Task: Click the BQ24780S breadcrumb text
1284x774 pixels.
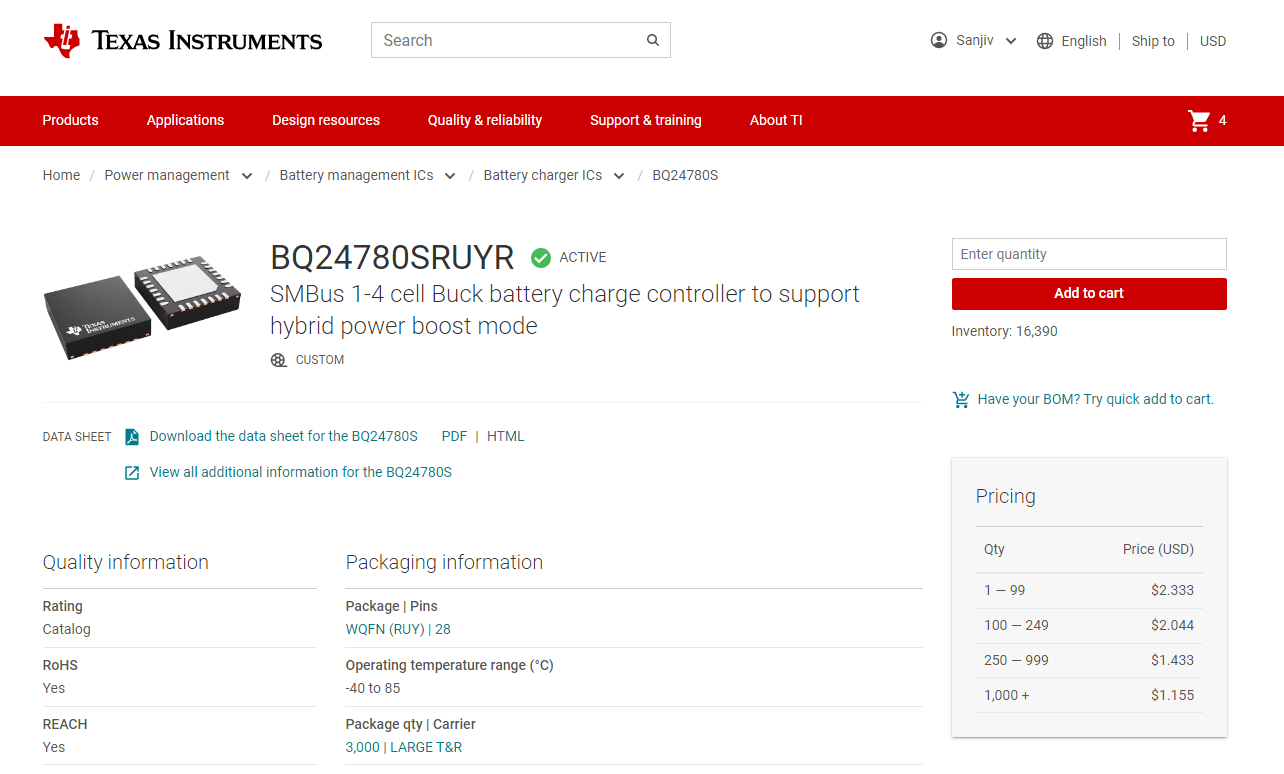Action: tap(685, 175)
